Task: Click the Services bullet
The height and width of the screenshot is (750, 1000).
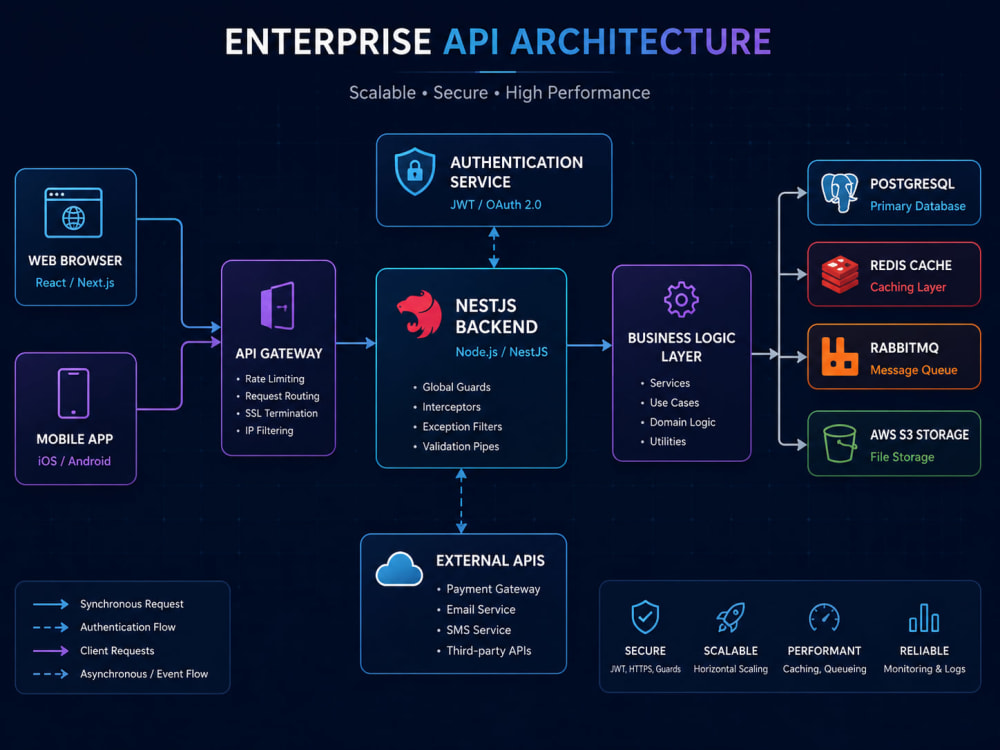Action: tap(665, 383)
